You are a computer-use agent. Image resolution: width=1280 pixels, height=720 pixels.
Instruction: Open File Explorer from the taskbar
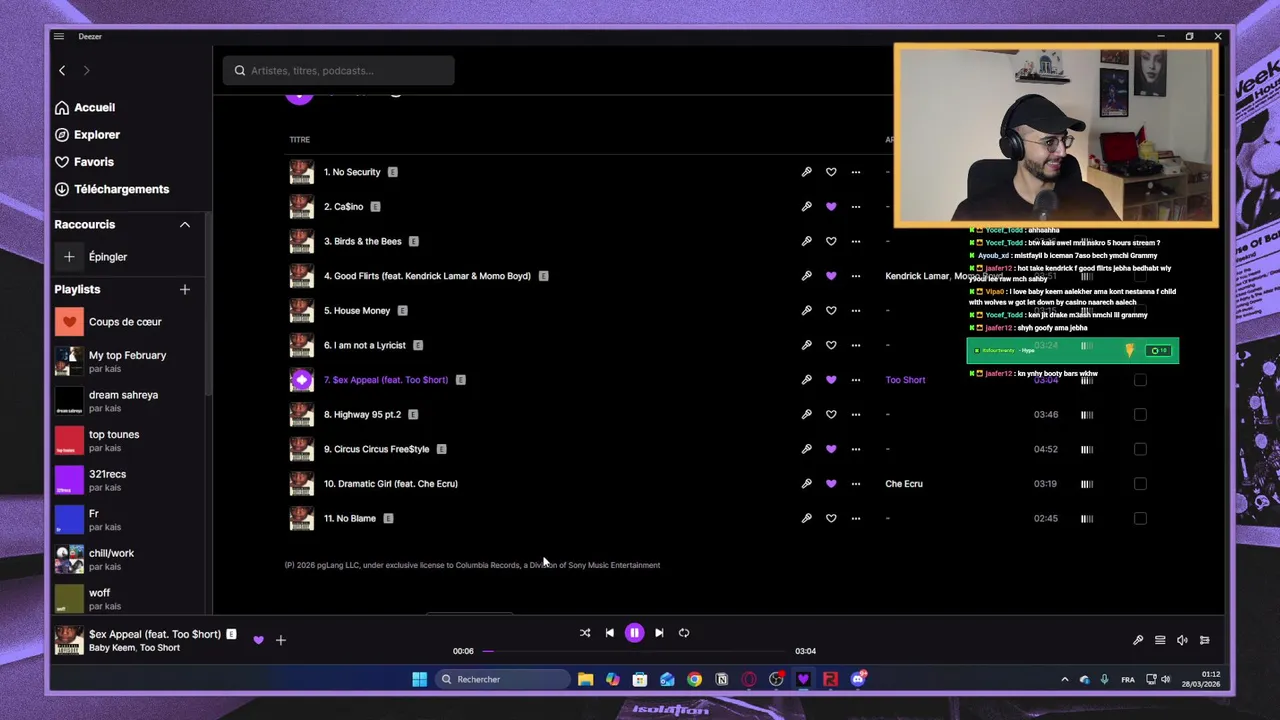click(x=586, y=679)
